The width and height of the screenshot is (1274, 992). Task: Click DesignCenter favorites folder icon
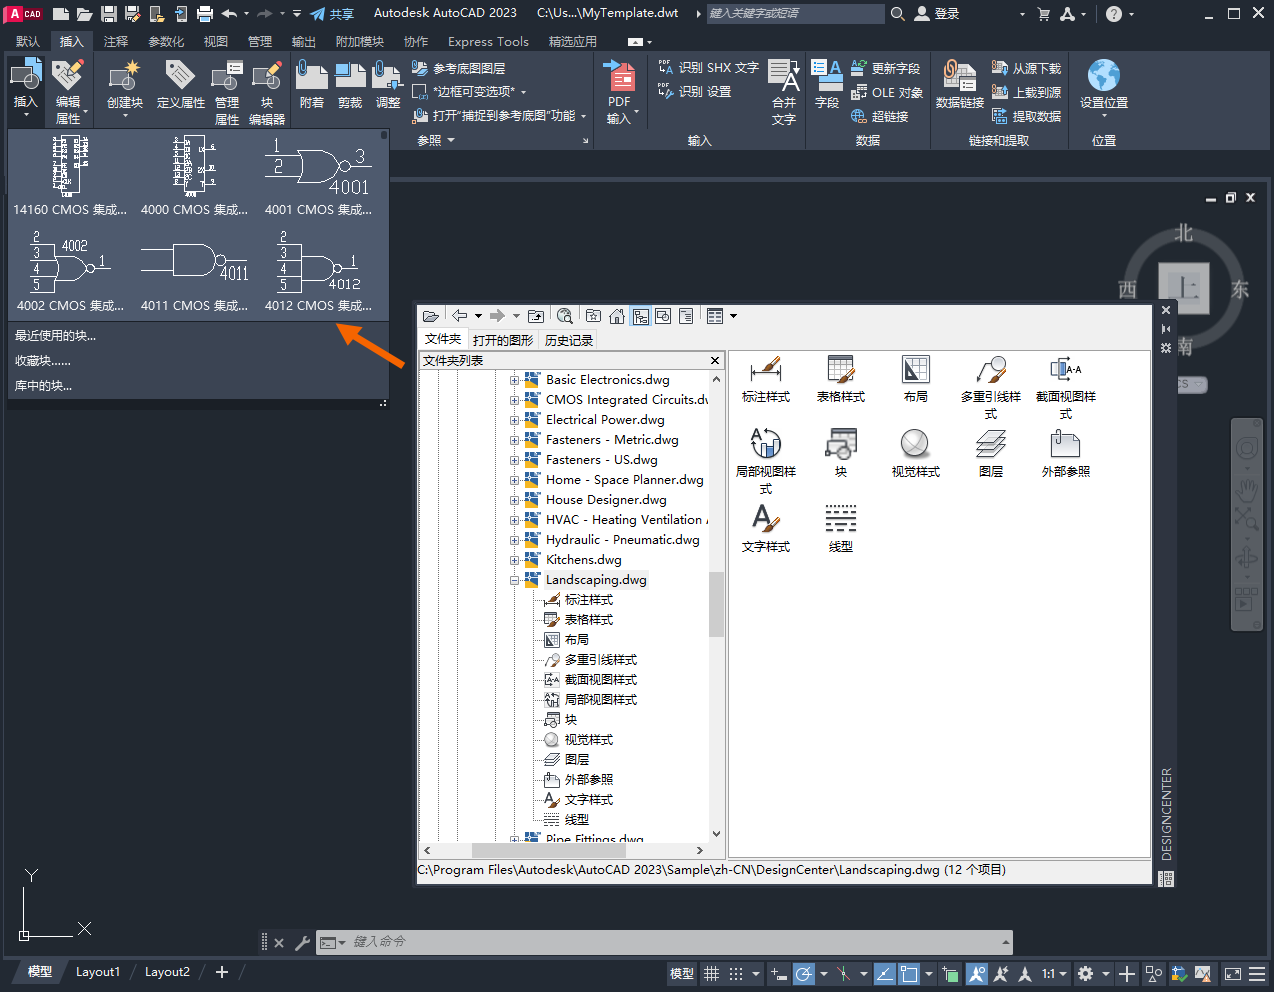point(594,316)
